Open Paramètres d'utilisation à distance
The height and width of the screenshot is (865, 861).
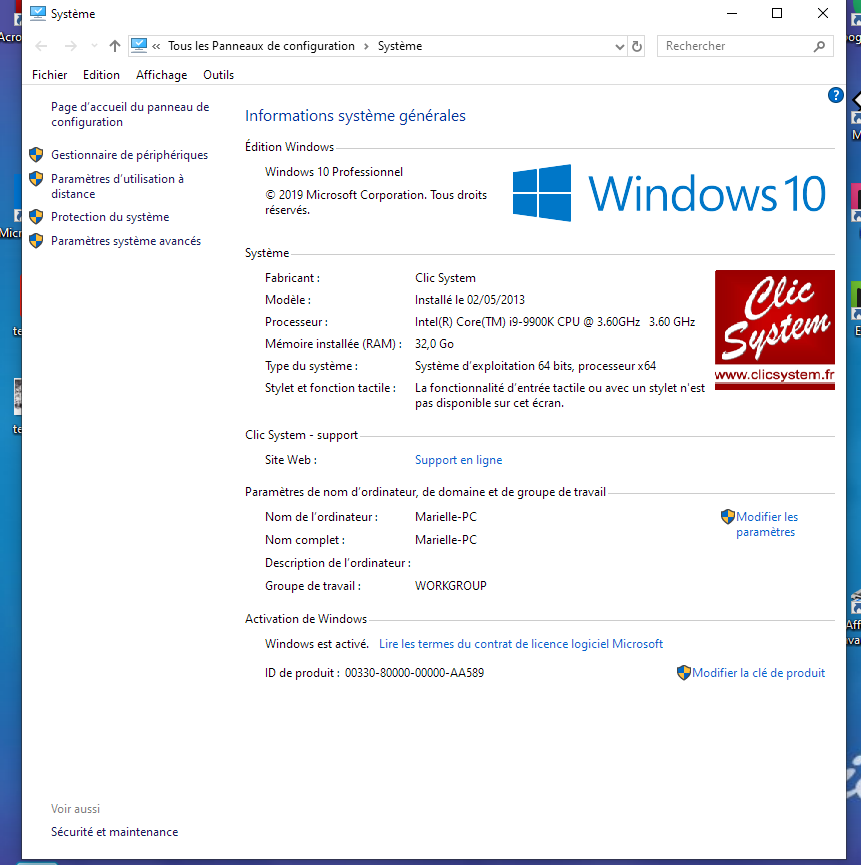tap(117, 186)
